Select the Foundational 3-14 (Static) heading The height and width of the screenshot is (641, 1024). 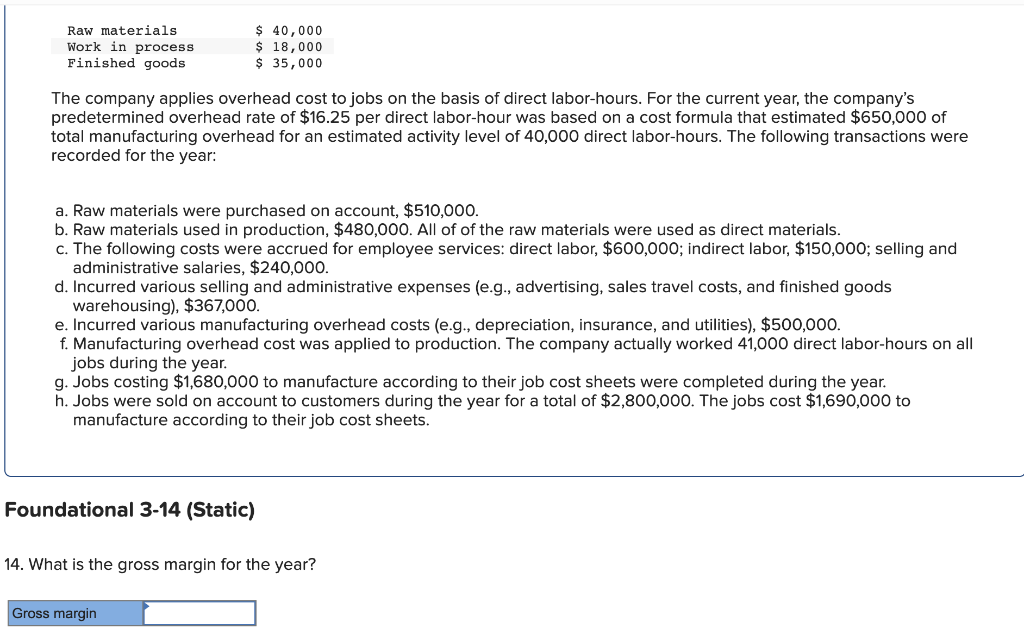point(127,510)
